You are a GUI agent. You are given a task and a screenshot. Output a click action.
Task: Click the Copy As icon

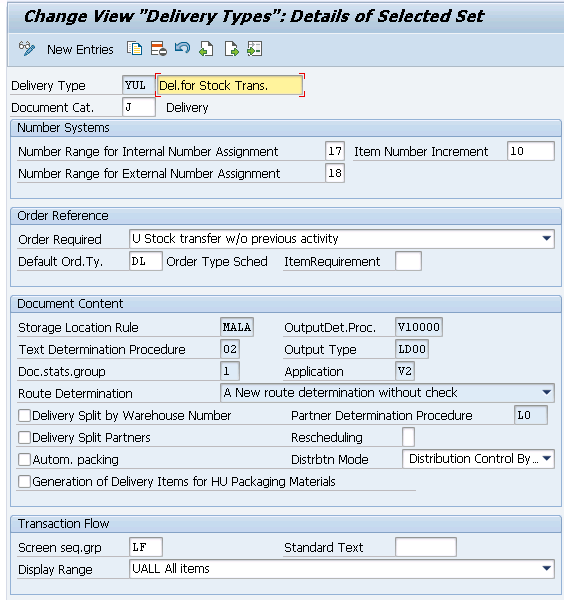pos(135,49)
